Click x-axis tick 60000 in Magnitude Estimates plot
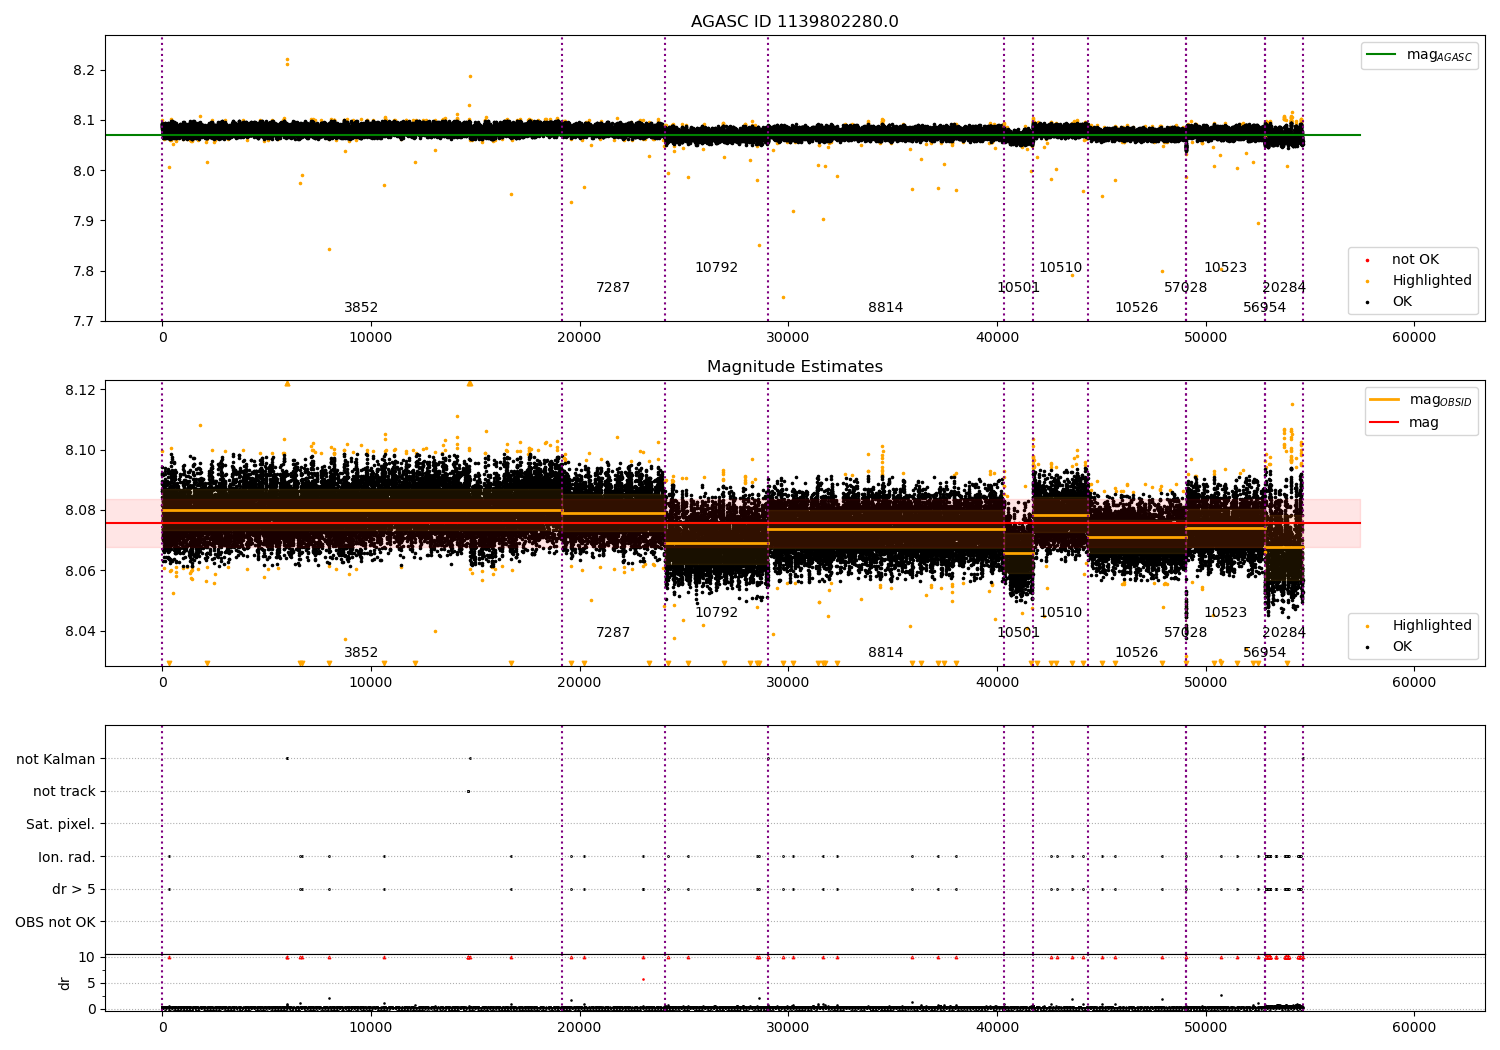 (x=1414, y=683)
